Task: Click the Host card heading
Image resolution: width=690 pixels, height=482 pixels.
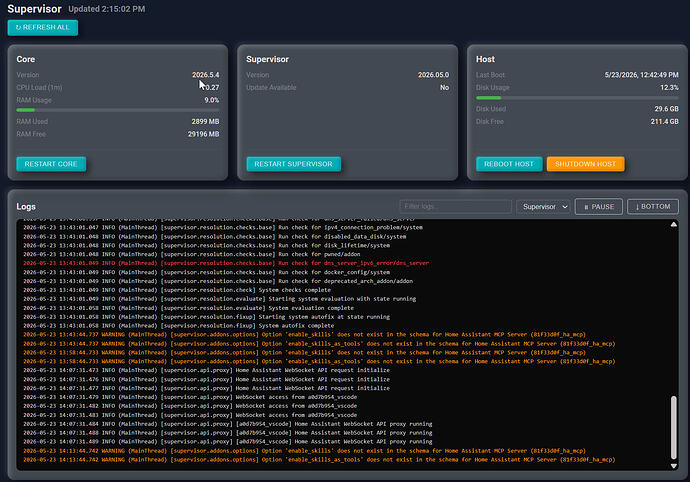Action: pos(485,59)
